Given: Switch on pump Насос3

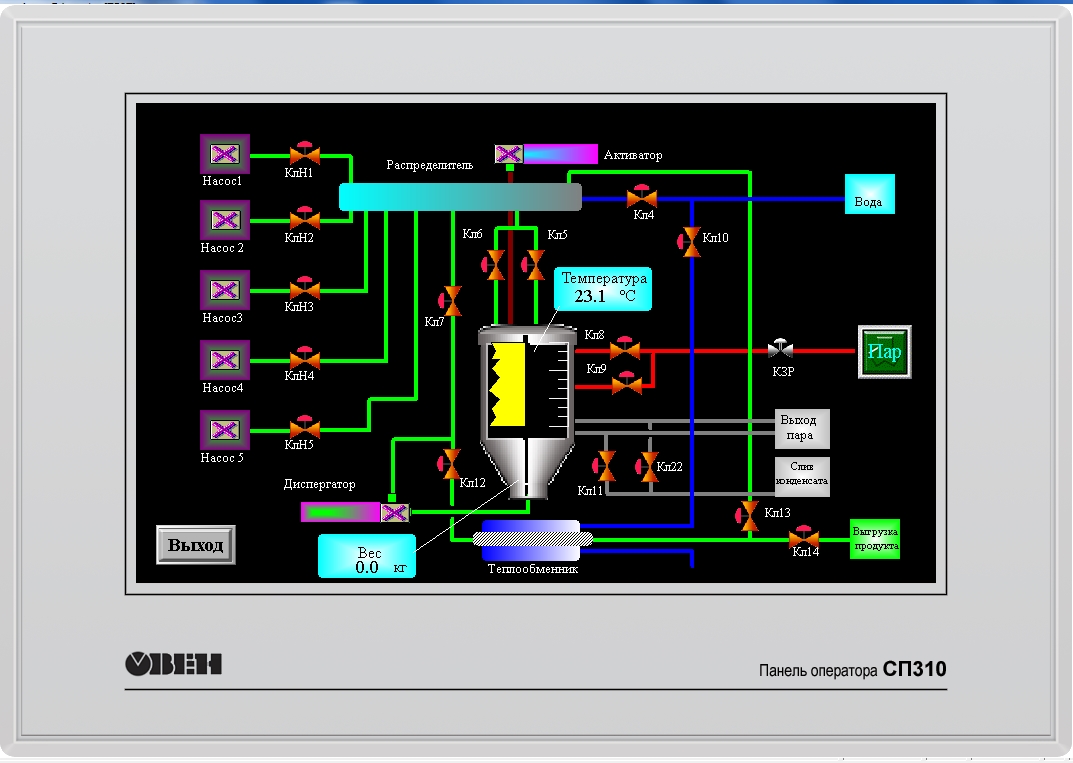Looking at the screenshot, I should (225, 290).
